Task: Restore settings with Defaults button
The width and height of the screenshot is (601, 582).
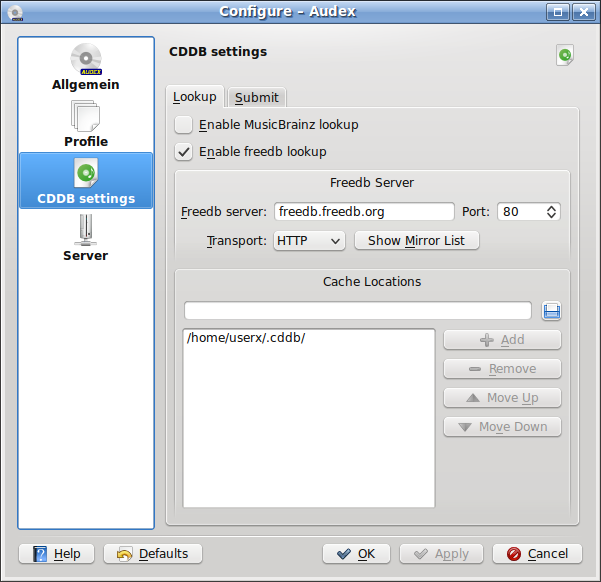Action: coord(153,554)
